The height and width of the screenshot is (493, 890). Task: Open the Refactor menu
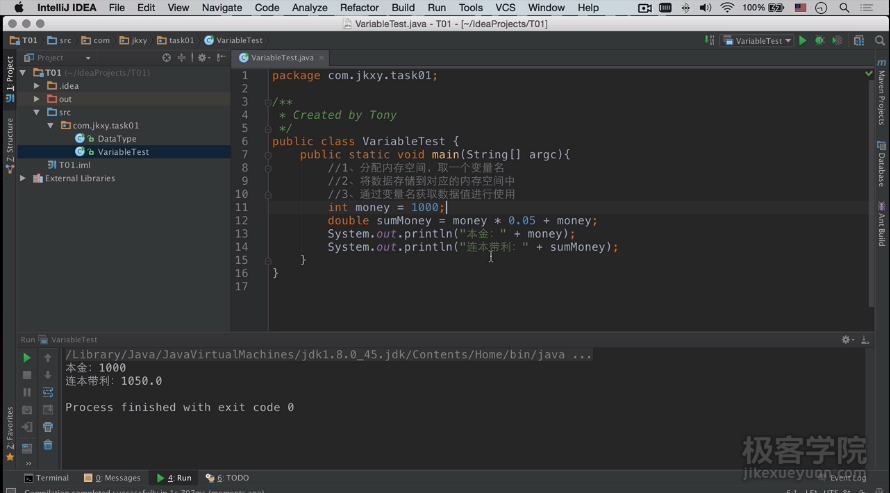(359, 8)
